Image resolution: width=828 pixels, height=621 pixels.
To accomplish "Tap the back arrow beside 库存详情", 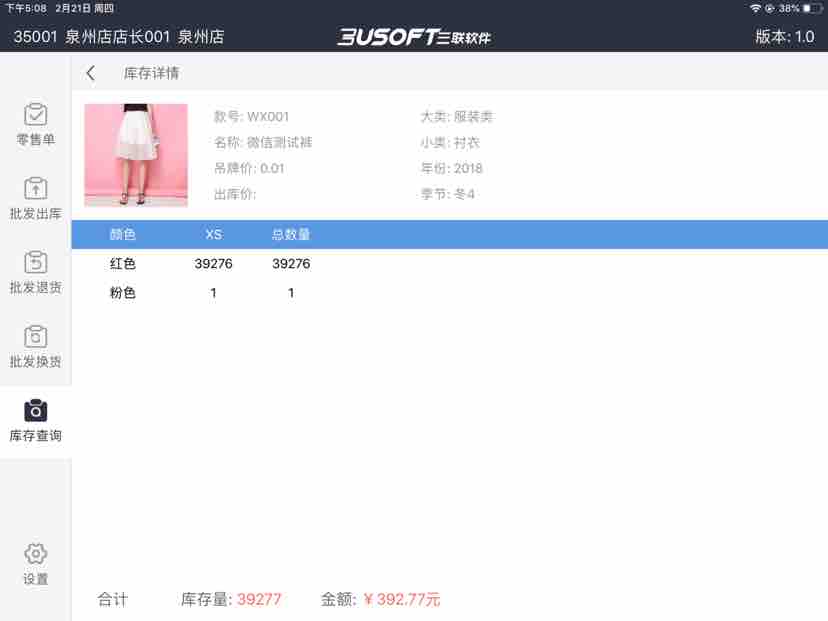I will pyautogui.click(x=91, y=73).
